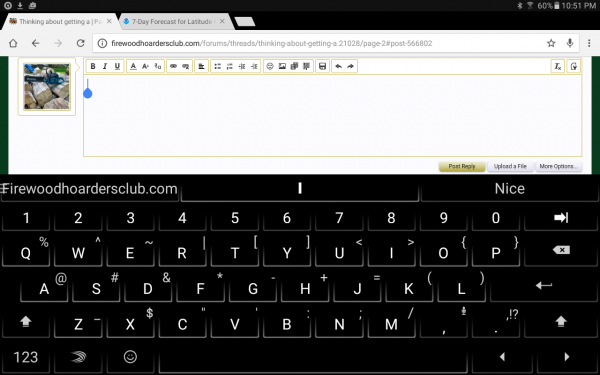Click the outdent icon
The height and width of the screenshot is (375, 600).
point(242,66)
